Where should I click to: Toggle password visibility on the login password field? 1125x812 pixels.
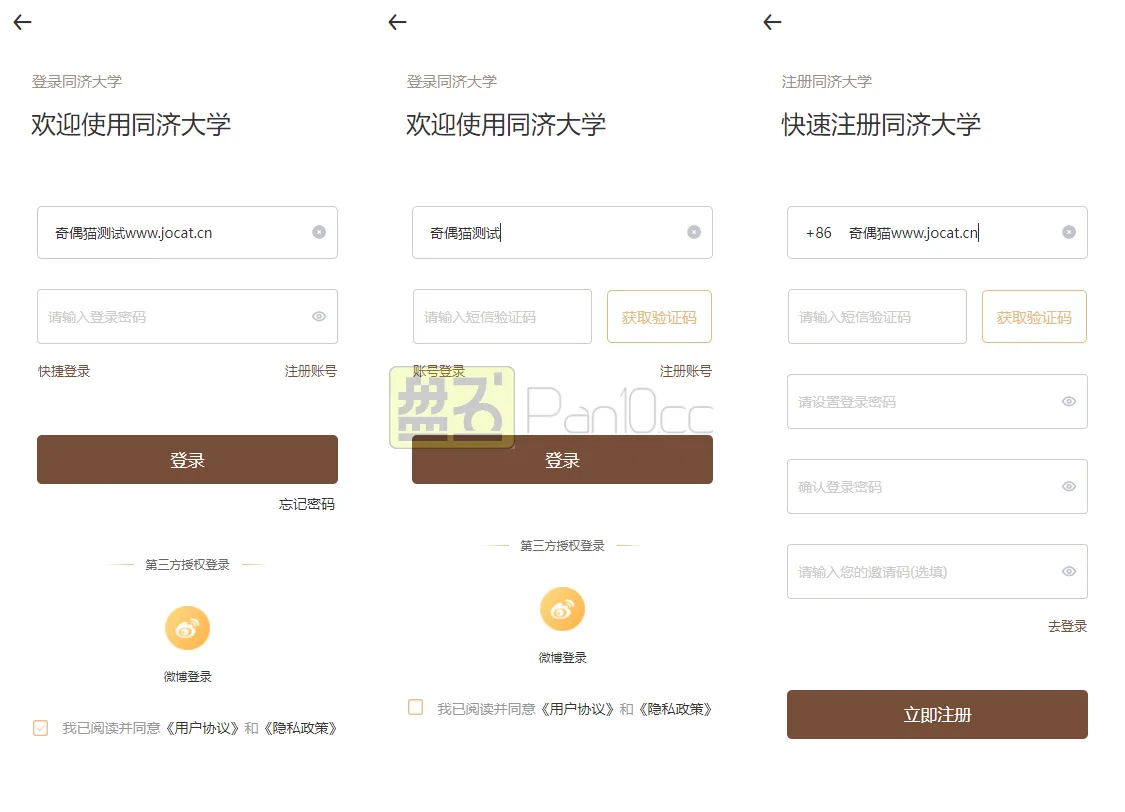point(321,316)
